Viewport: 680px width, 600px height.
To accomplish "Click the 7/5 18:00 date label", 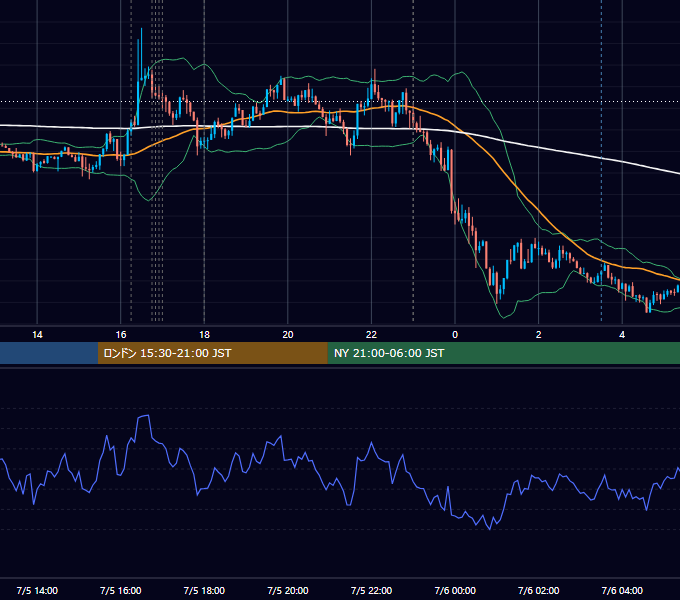I will (204, 590).
